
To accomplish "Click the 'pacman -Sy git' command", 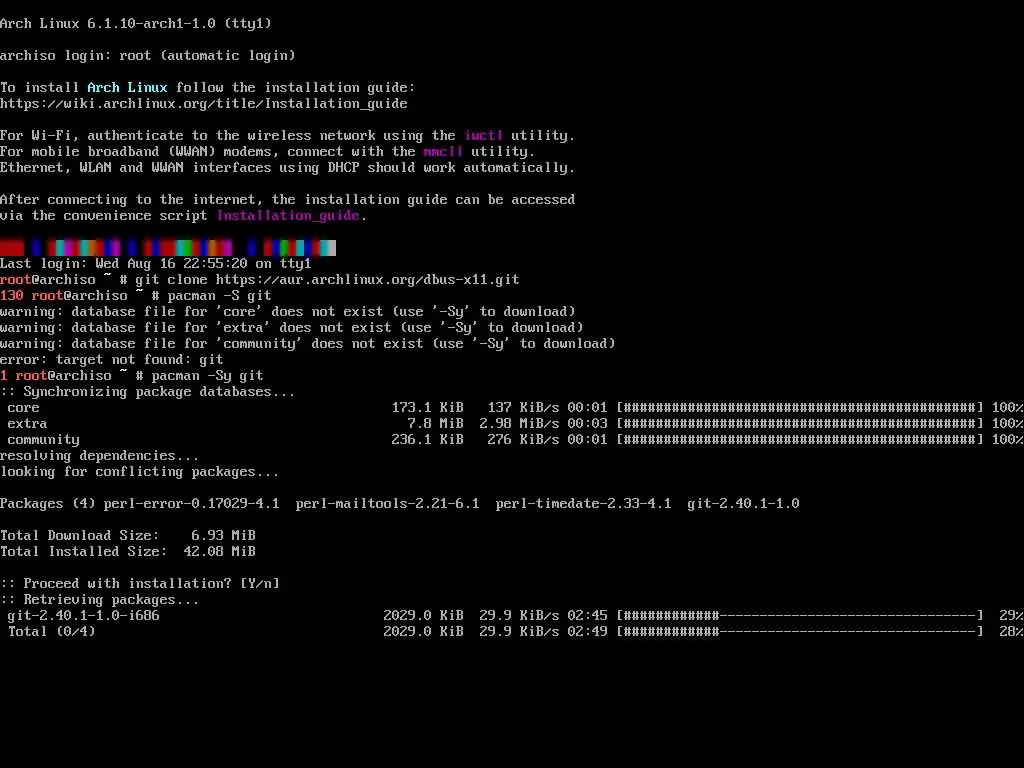I will [x=208, y=376].
